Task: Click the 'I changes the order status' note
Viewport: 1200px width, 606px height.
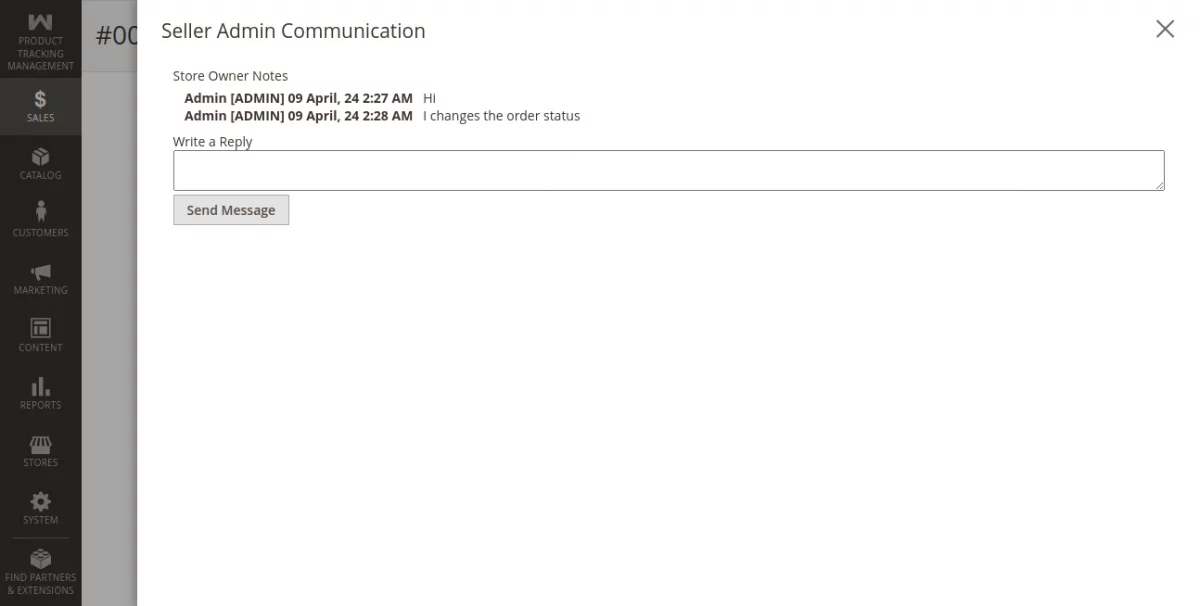Action: pyautogui.click(x=501, y=116)
